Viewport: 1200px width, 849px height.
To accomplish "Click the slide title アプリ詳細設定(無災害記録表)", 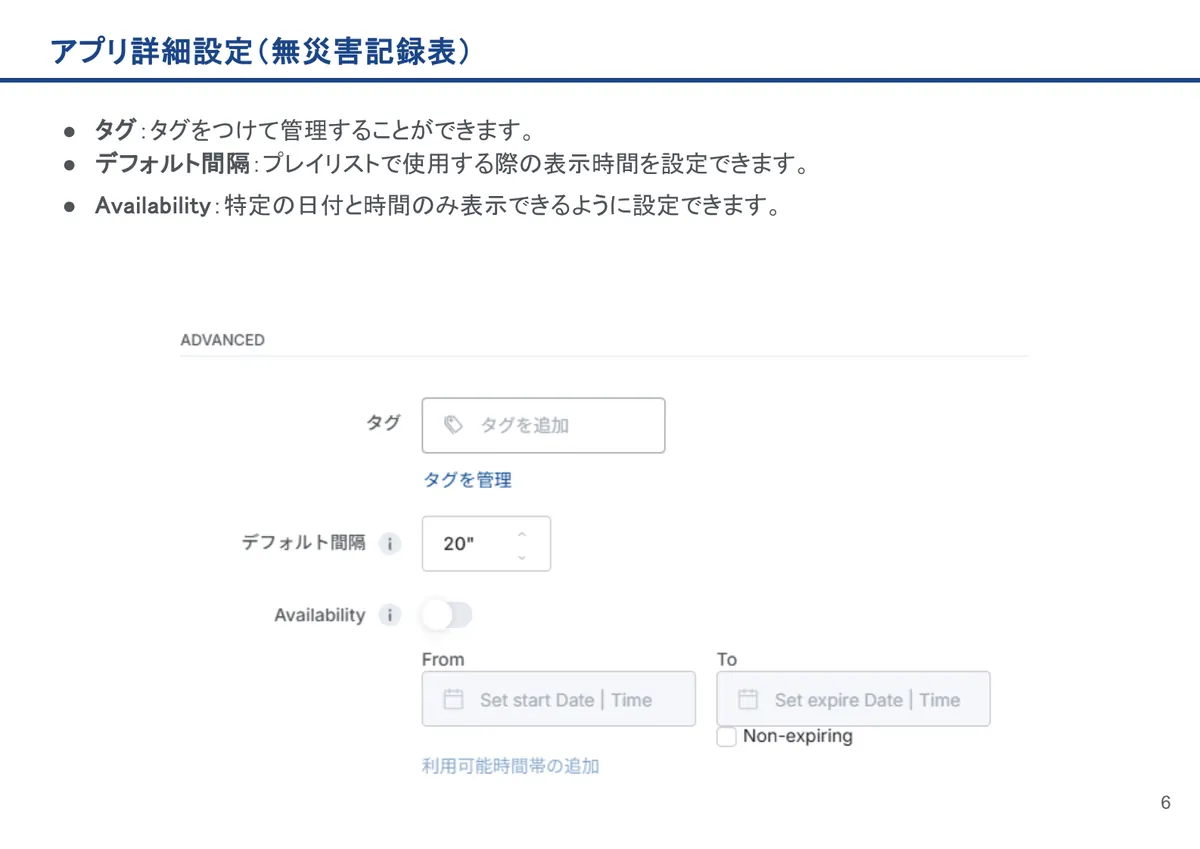I will [260, 53].
